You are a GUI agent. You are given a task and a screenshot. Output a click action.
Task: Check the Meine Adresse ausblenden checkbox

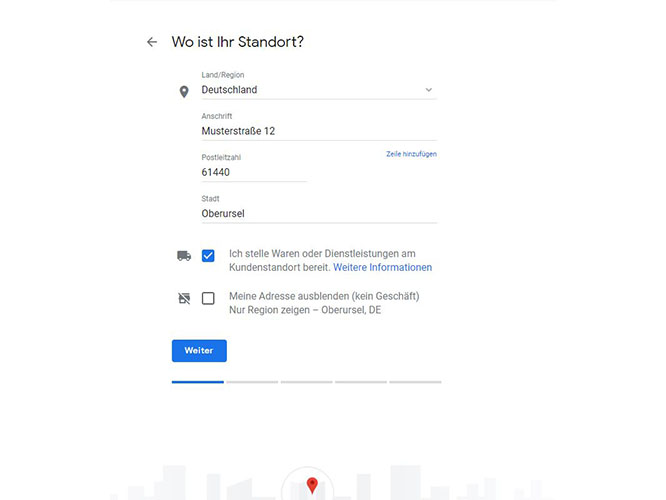[208, 298]
